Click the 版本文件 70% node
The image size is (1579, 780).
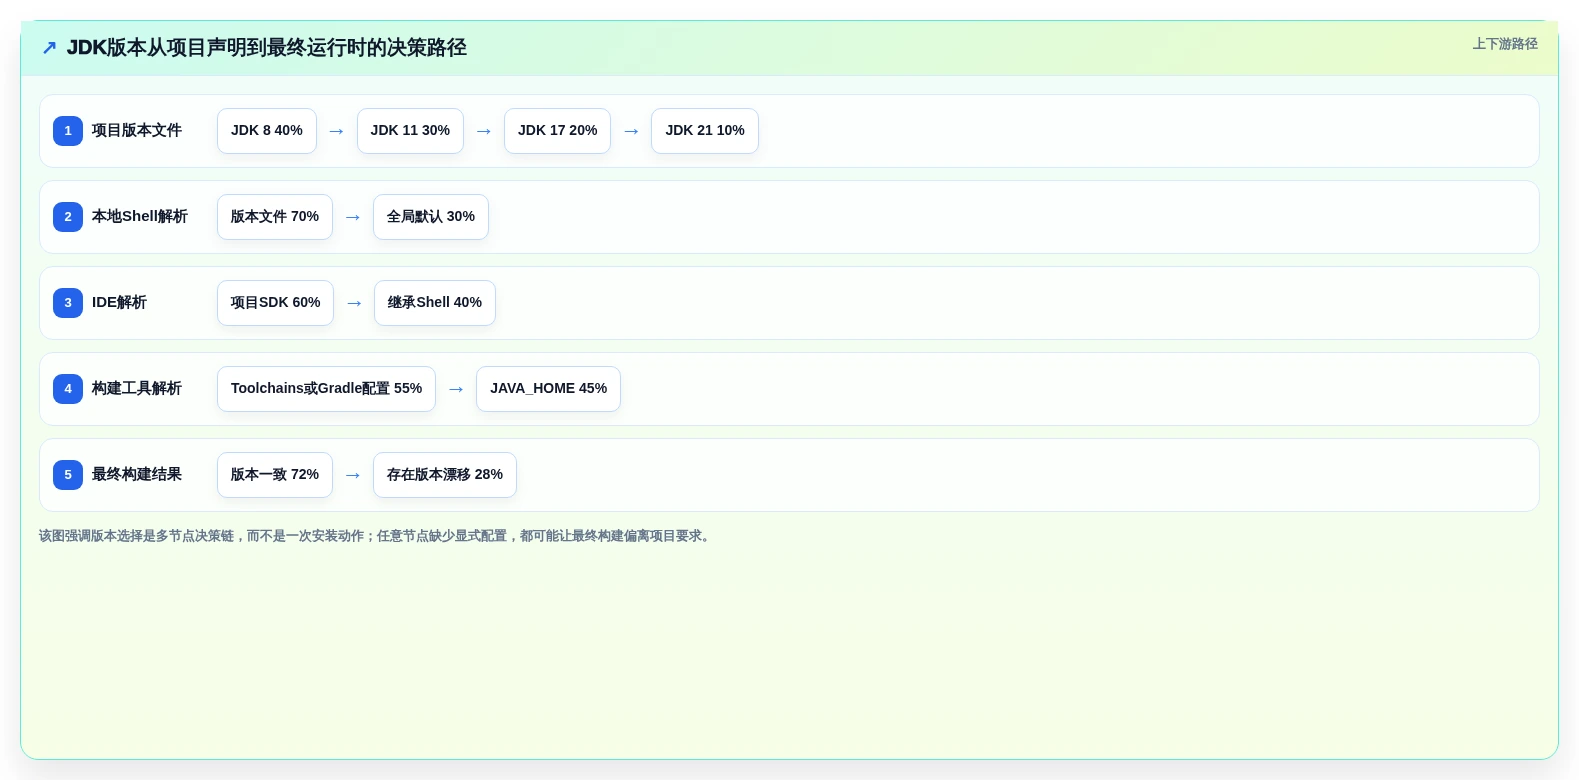275,217
